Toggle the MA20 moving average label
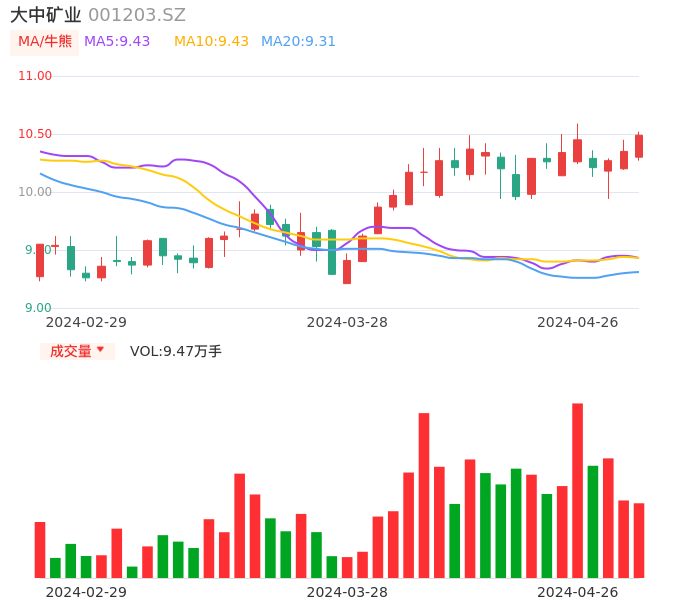 click(298, 42)
